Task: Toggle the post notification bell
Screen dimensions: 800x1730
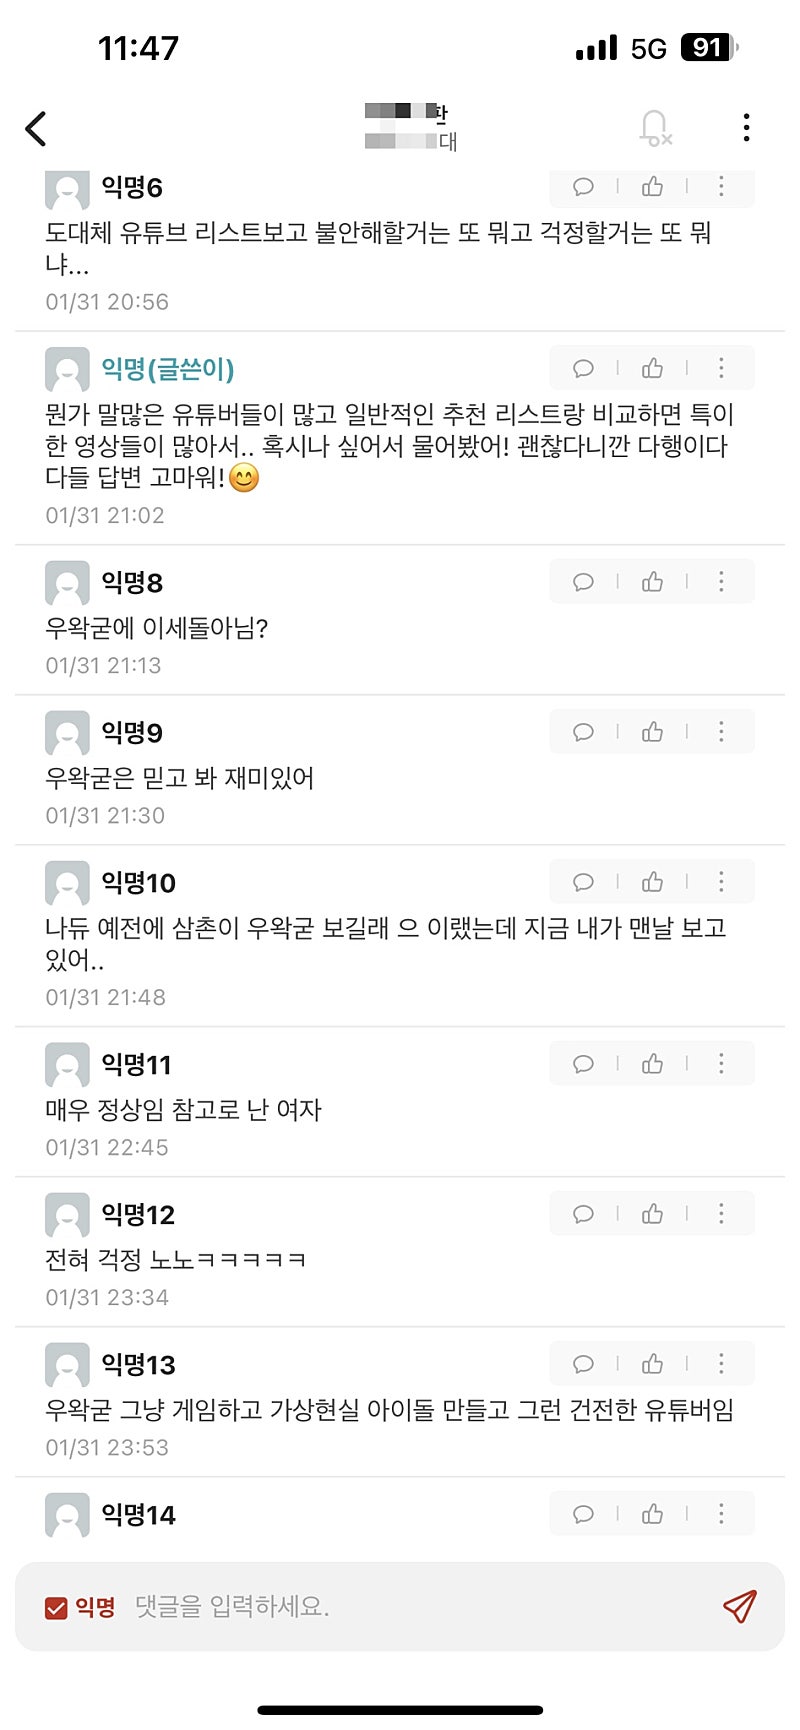Action: click(x=655, y=128)
